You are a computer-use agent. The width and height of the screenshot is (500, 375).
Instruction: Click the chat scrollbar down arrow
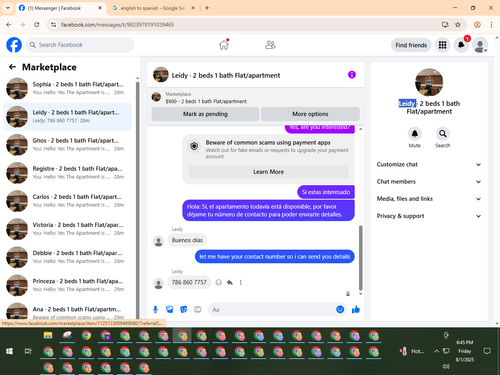pyautogui.click(x=361, y=294)
